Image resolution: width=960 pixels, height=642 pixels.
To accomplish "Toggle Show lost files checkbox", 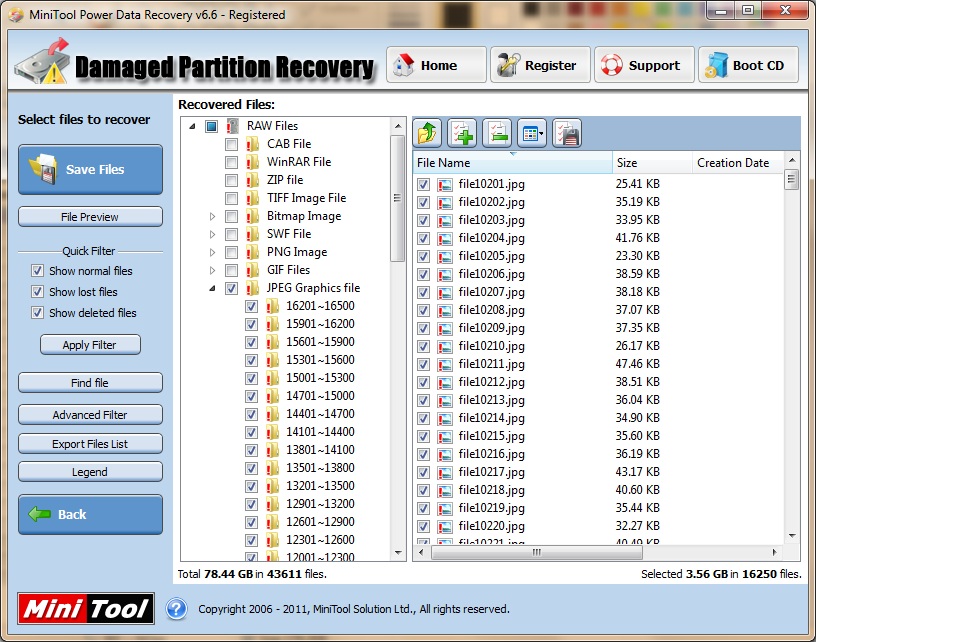I will pos(37,292).
